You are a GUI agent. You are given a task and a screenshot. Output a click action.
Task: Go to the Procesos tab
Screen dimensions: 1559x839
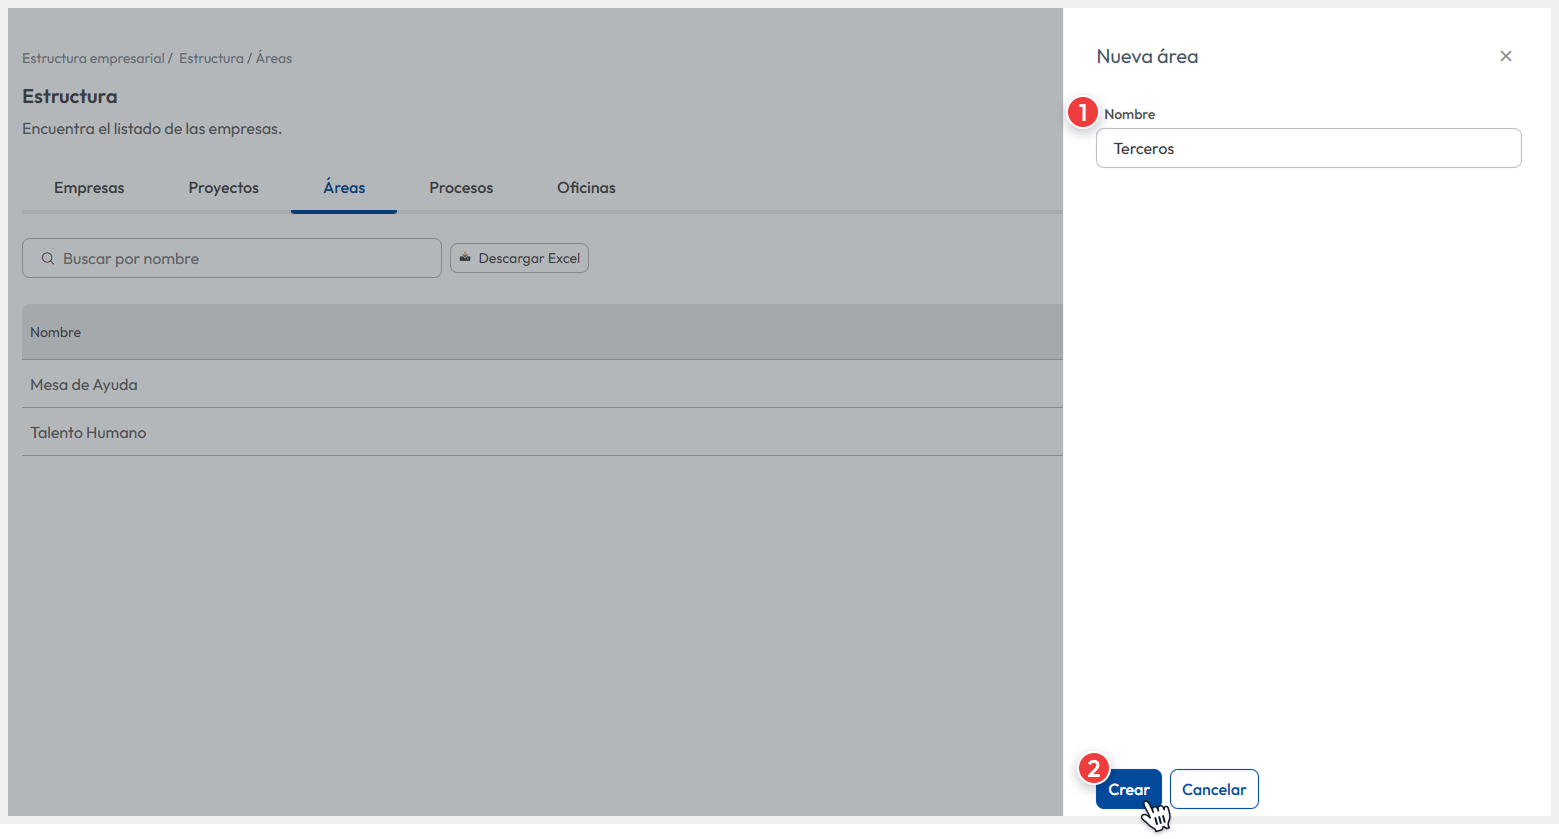click(461, 188)
